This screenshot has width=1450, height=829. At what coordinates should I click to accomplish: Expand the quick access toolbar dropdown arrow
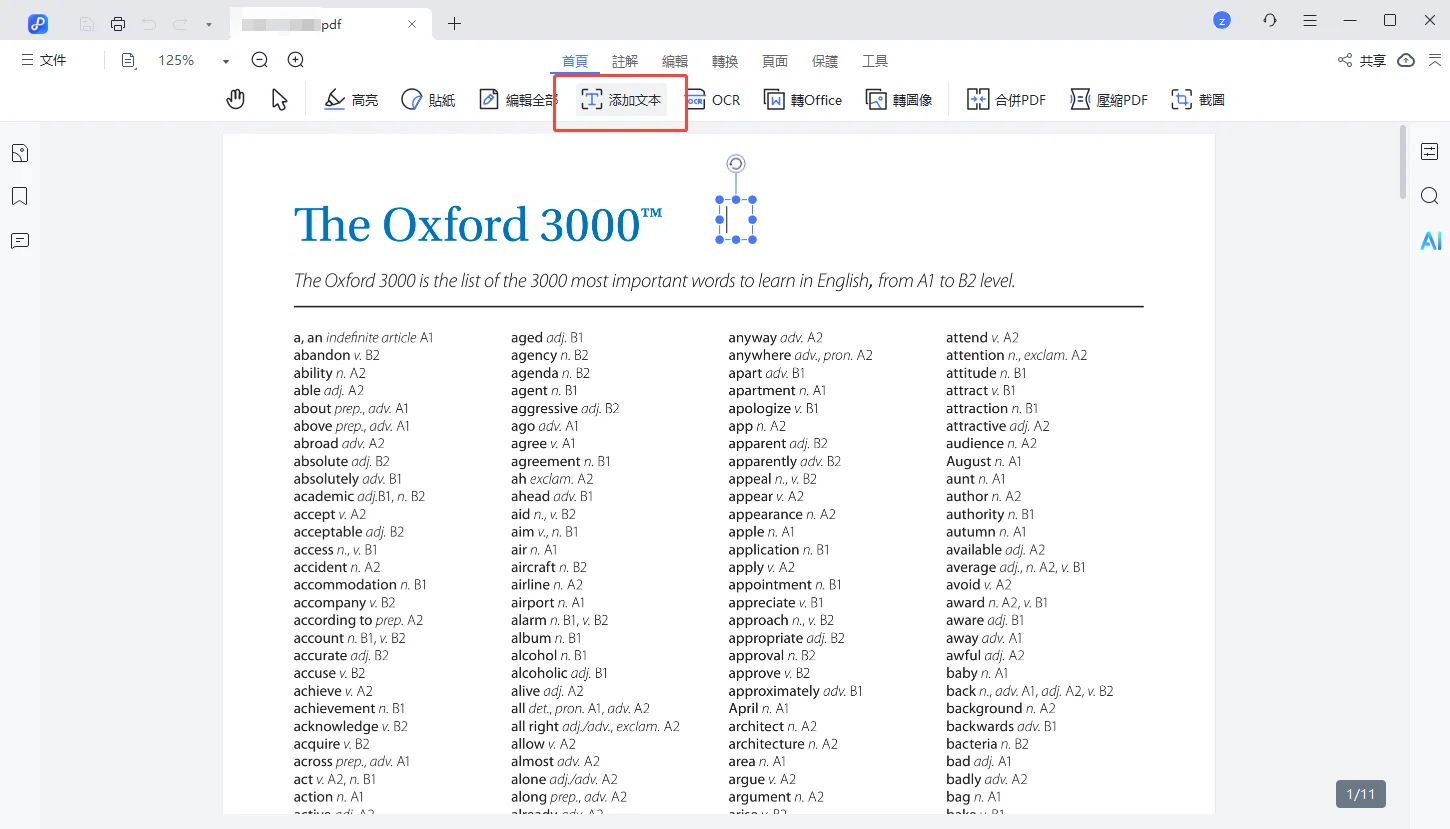[x=208, y=23]
